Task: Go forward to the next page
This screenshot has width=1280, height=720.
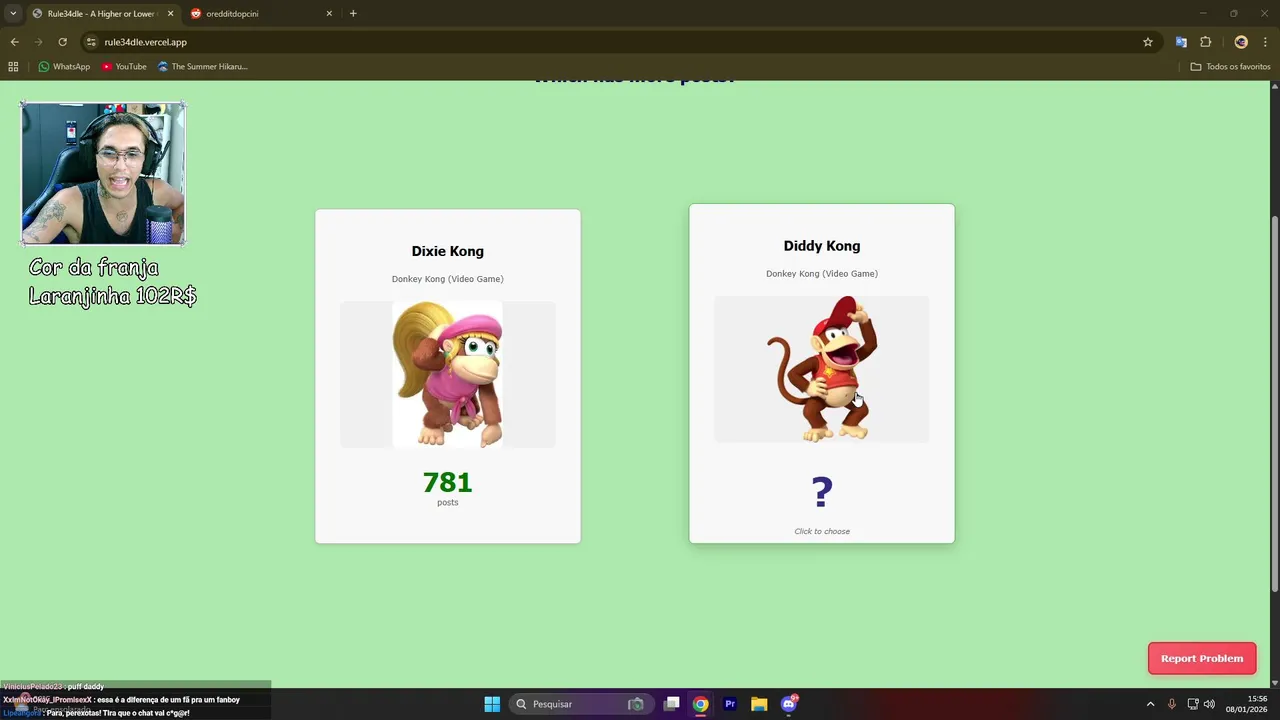Action: [x=38, y=42]
